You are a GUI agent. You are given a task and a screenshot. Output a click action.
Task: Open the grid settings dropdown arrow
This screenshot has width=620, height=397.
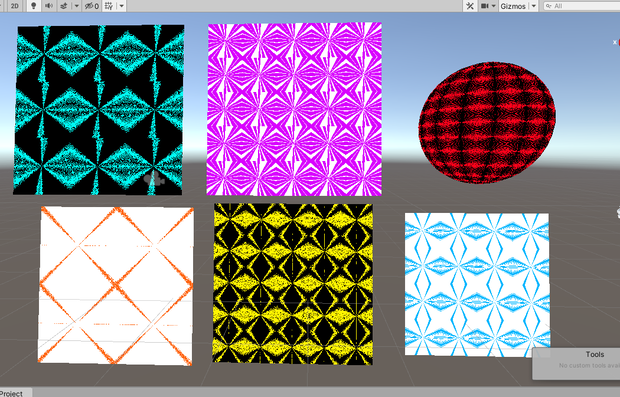(121, 6)
